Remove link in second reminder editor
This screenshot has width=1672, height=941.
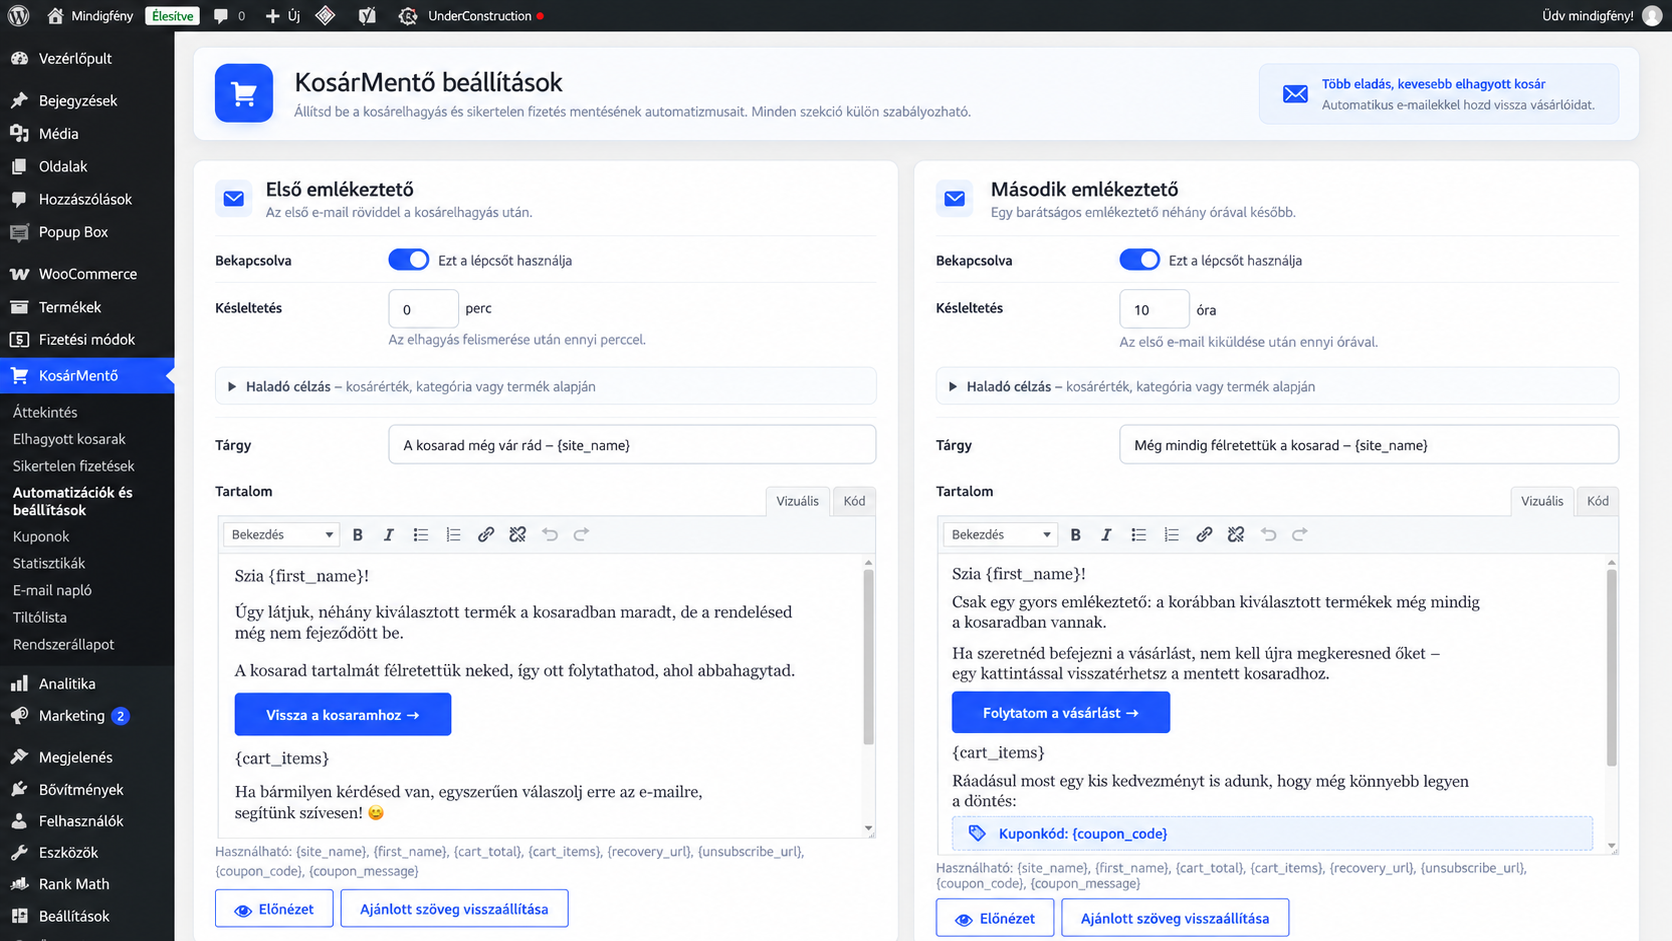point(1236,535)
